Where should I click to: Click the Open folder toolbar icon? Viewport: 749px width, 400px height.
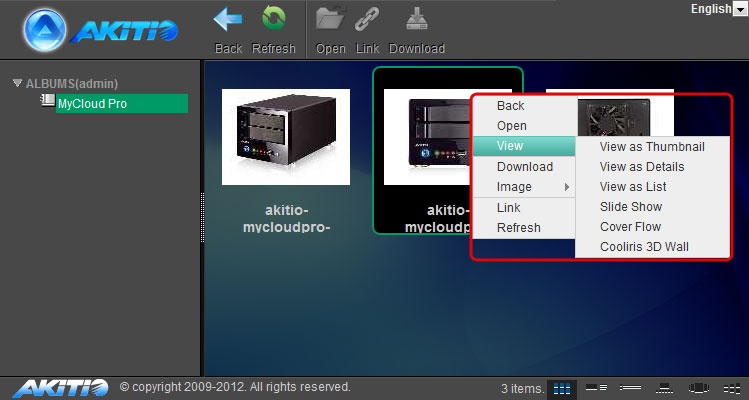(330, 20)
